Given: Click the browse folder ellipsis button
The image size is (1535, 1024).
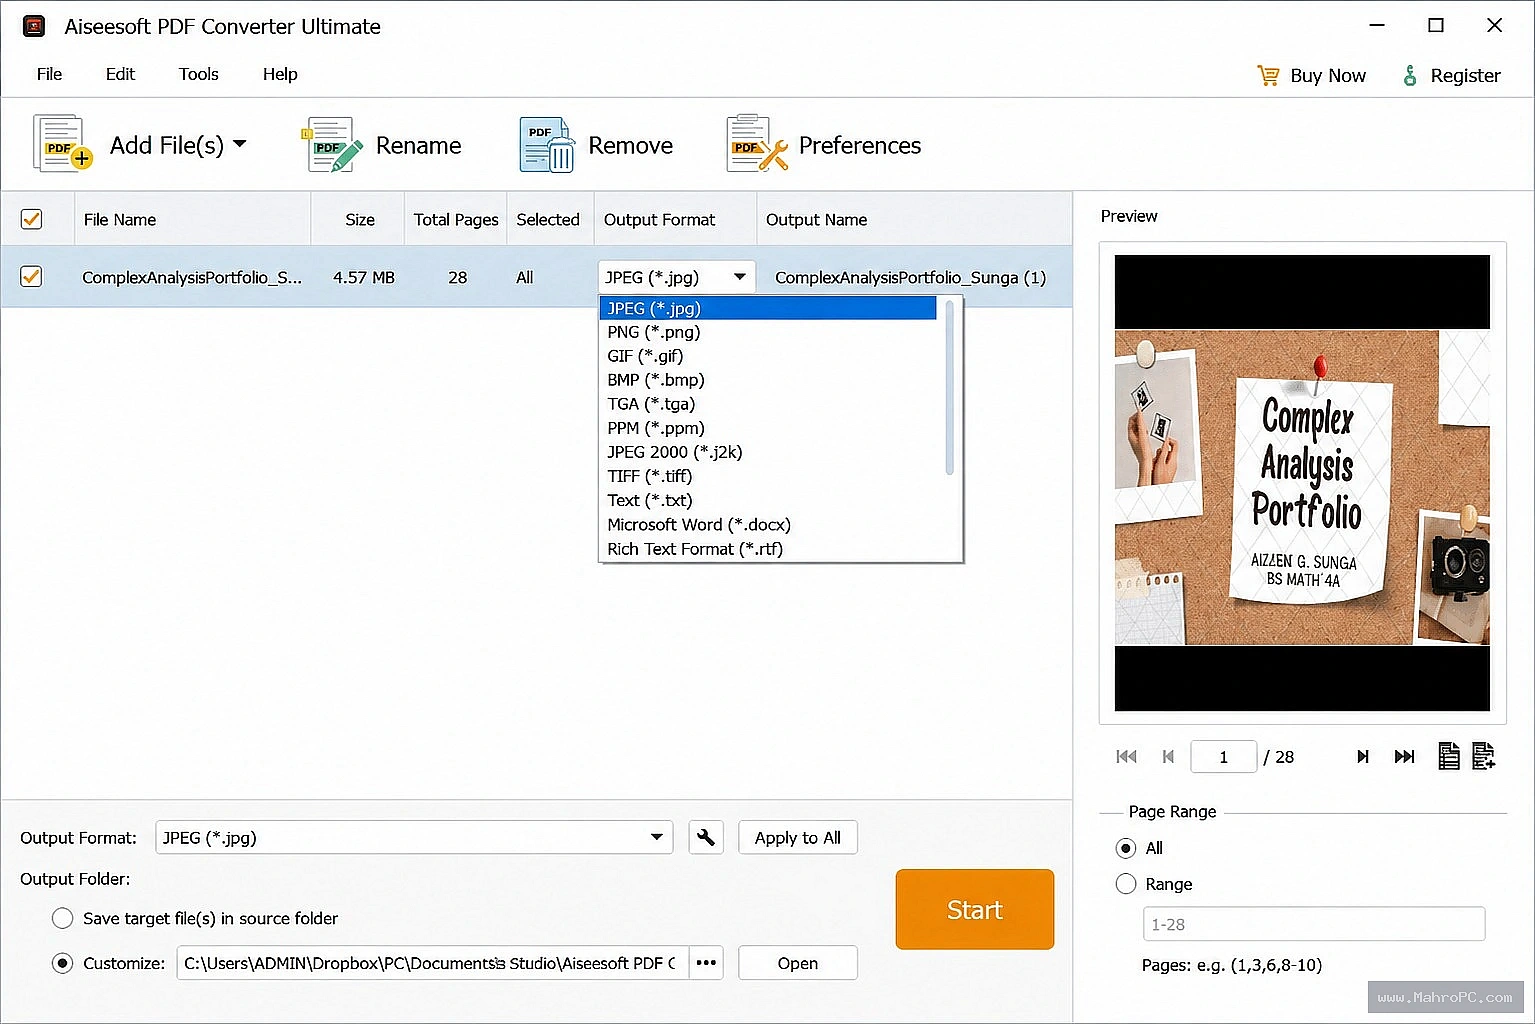Looking at the screenshot, I should click(x=706, y=963).
